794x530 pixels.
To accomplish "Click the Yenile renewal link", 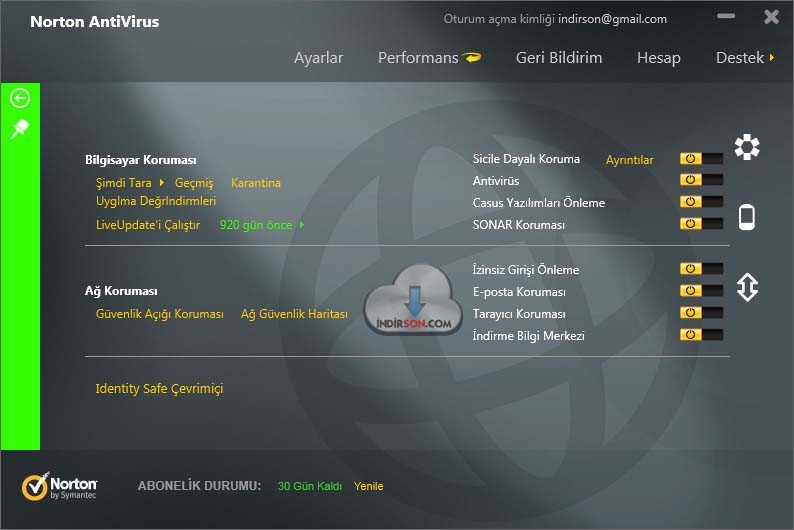I will 369,486.
